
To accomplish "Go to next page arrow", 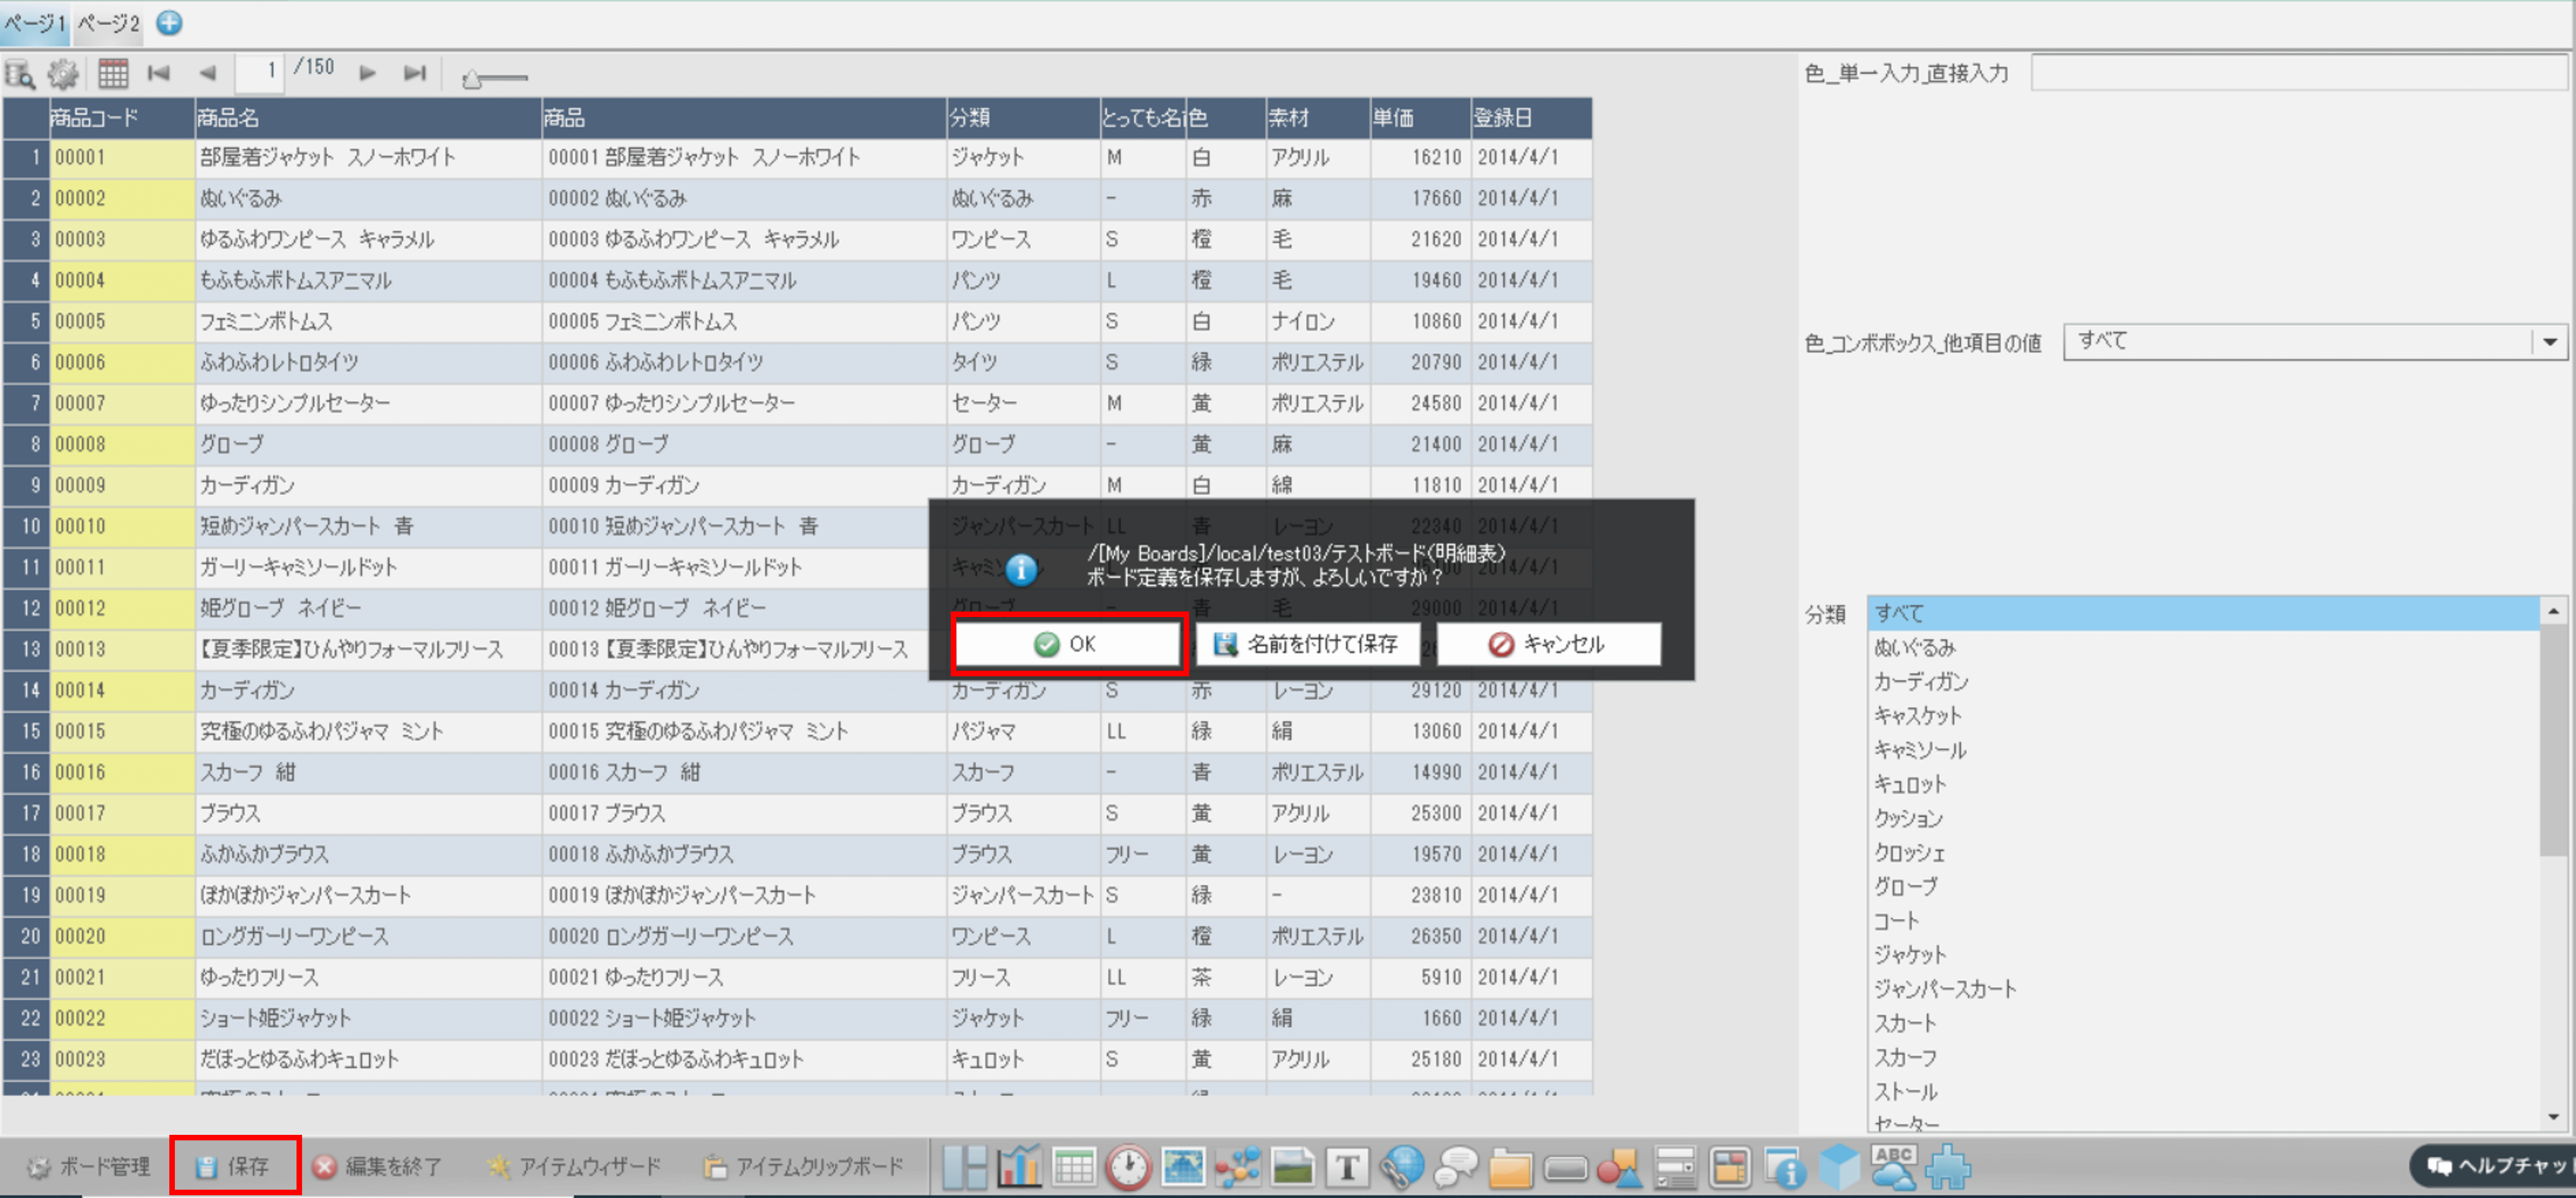I will coord(367,73).
